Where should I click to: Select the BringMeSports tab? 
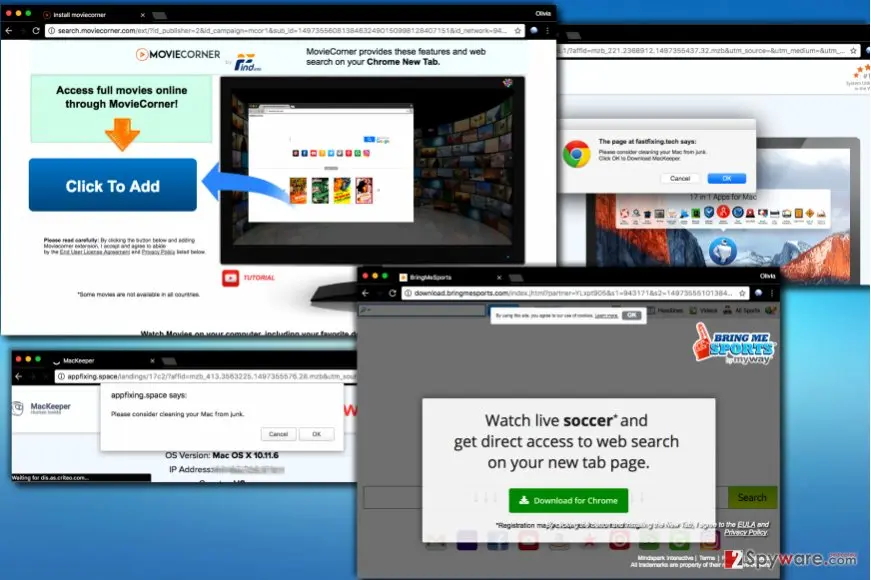pos(450,277)
